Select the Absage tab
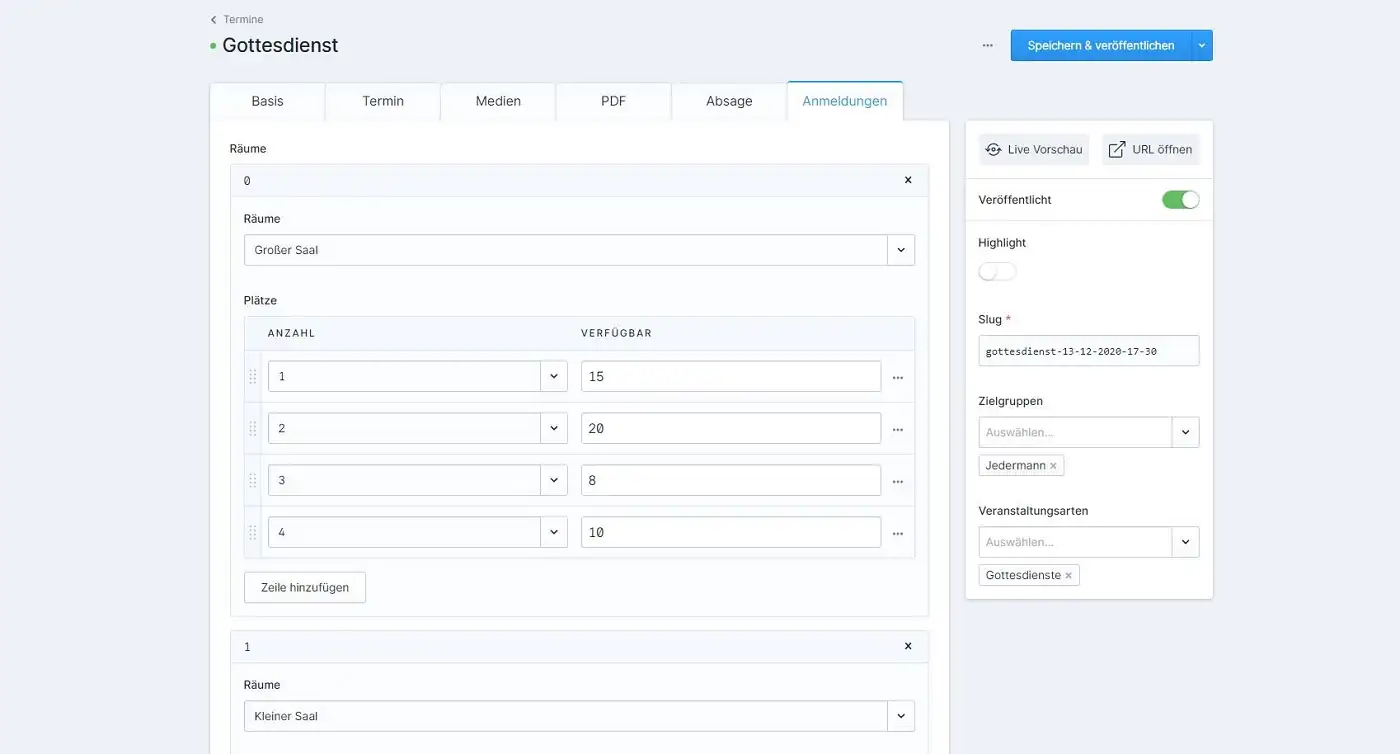 [729, 101]
